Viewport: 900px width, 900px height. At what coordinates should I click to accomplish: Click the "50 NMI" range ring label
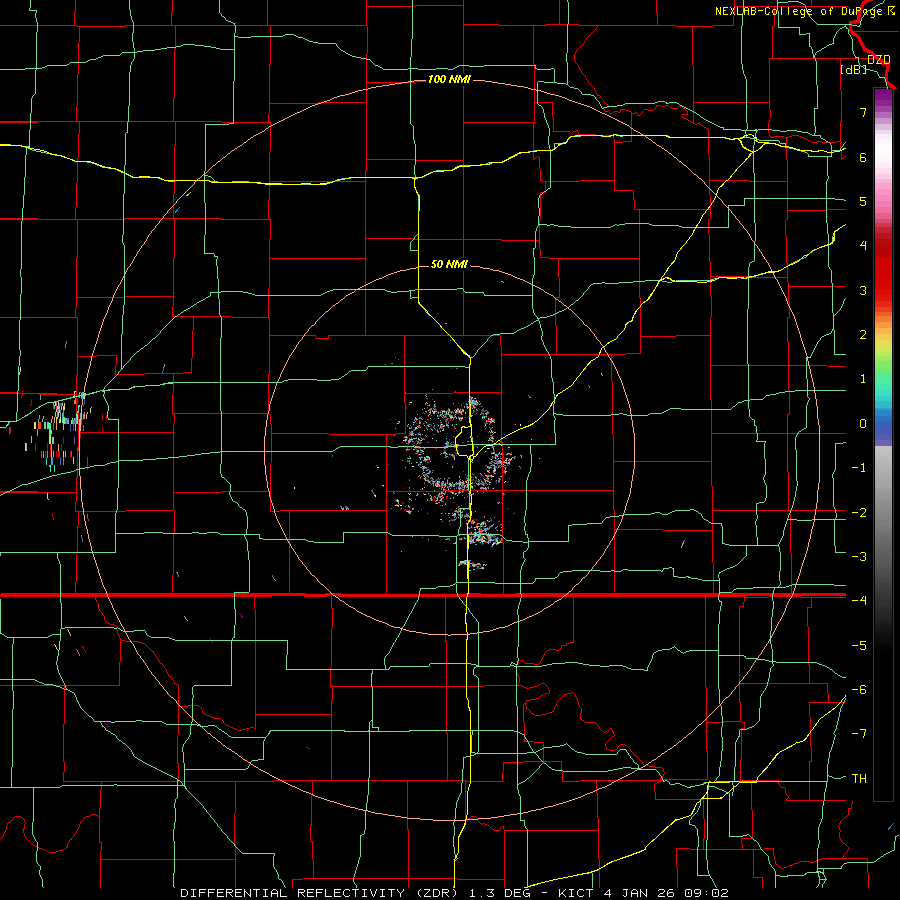tap(449, 264)
